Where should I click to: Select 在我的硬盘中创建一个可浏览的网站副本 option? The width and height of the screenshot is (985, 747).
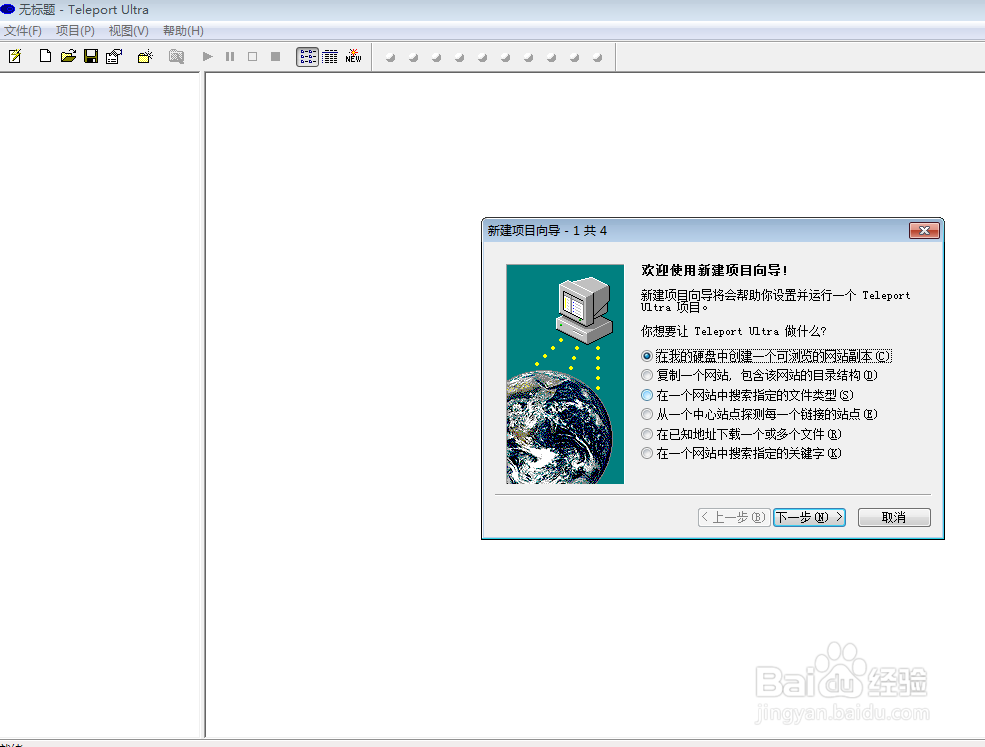pyautogui.click(x=766, y=356)
